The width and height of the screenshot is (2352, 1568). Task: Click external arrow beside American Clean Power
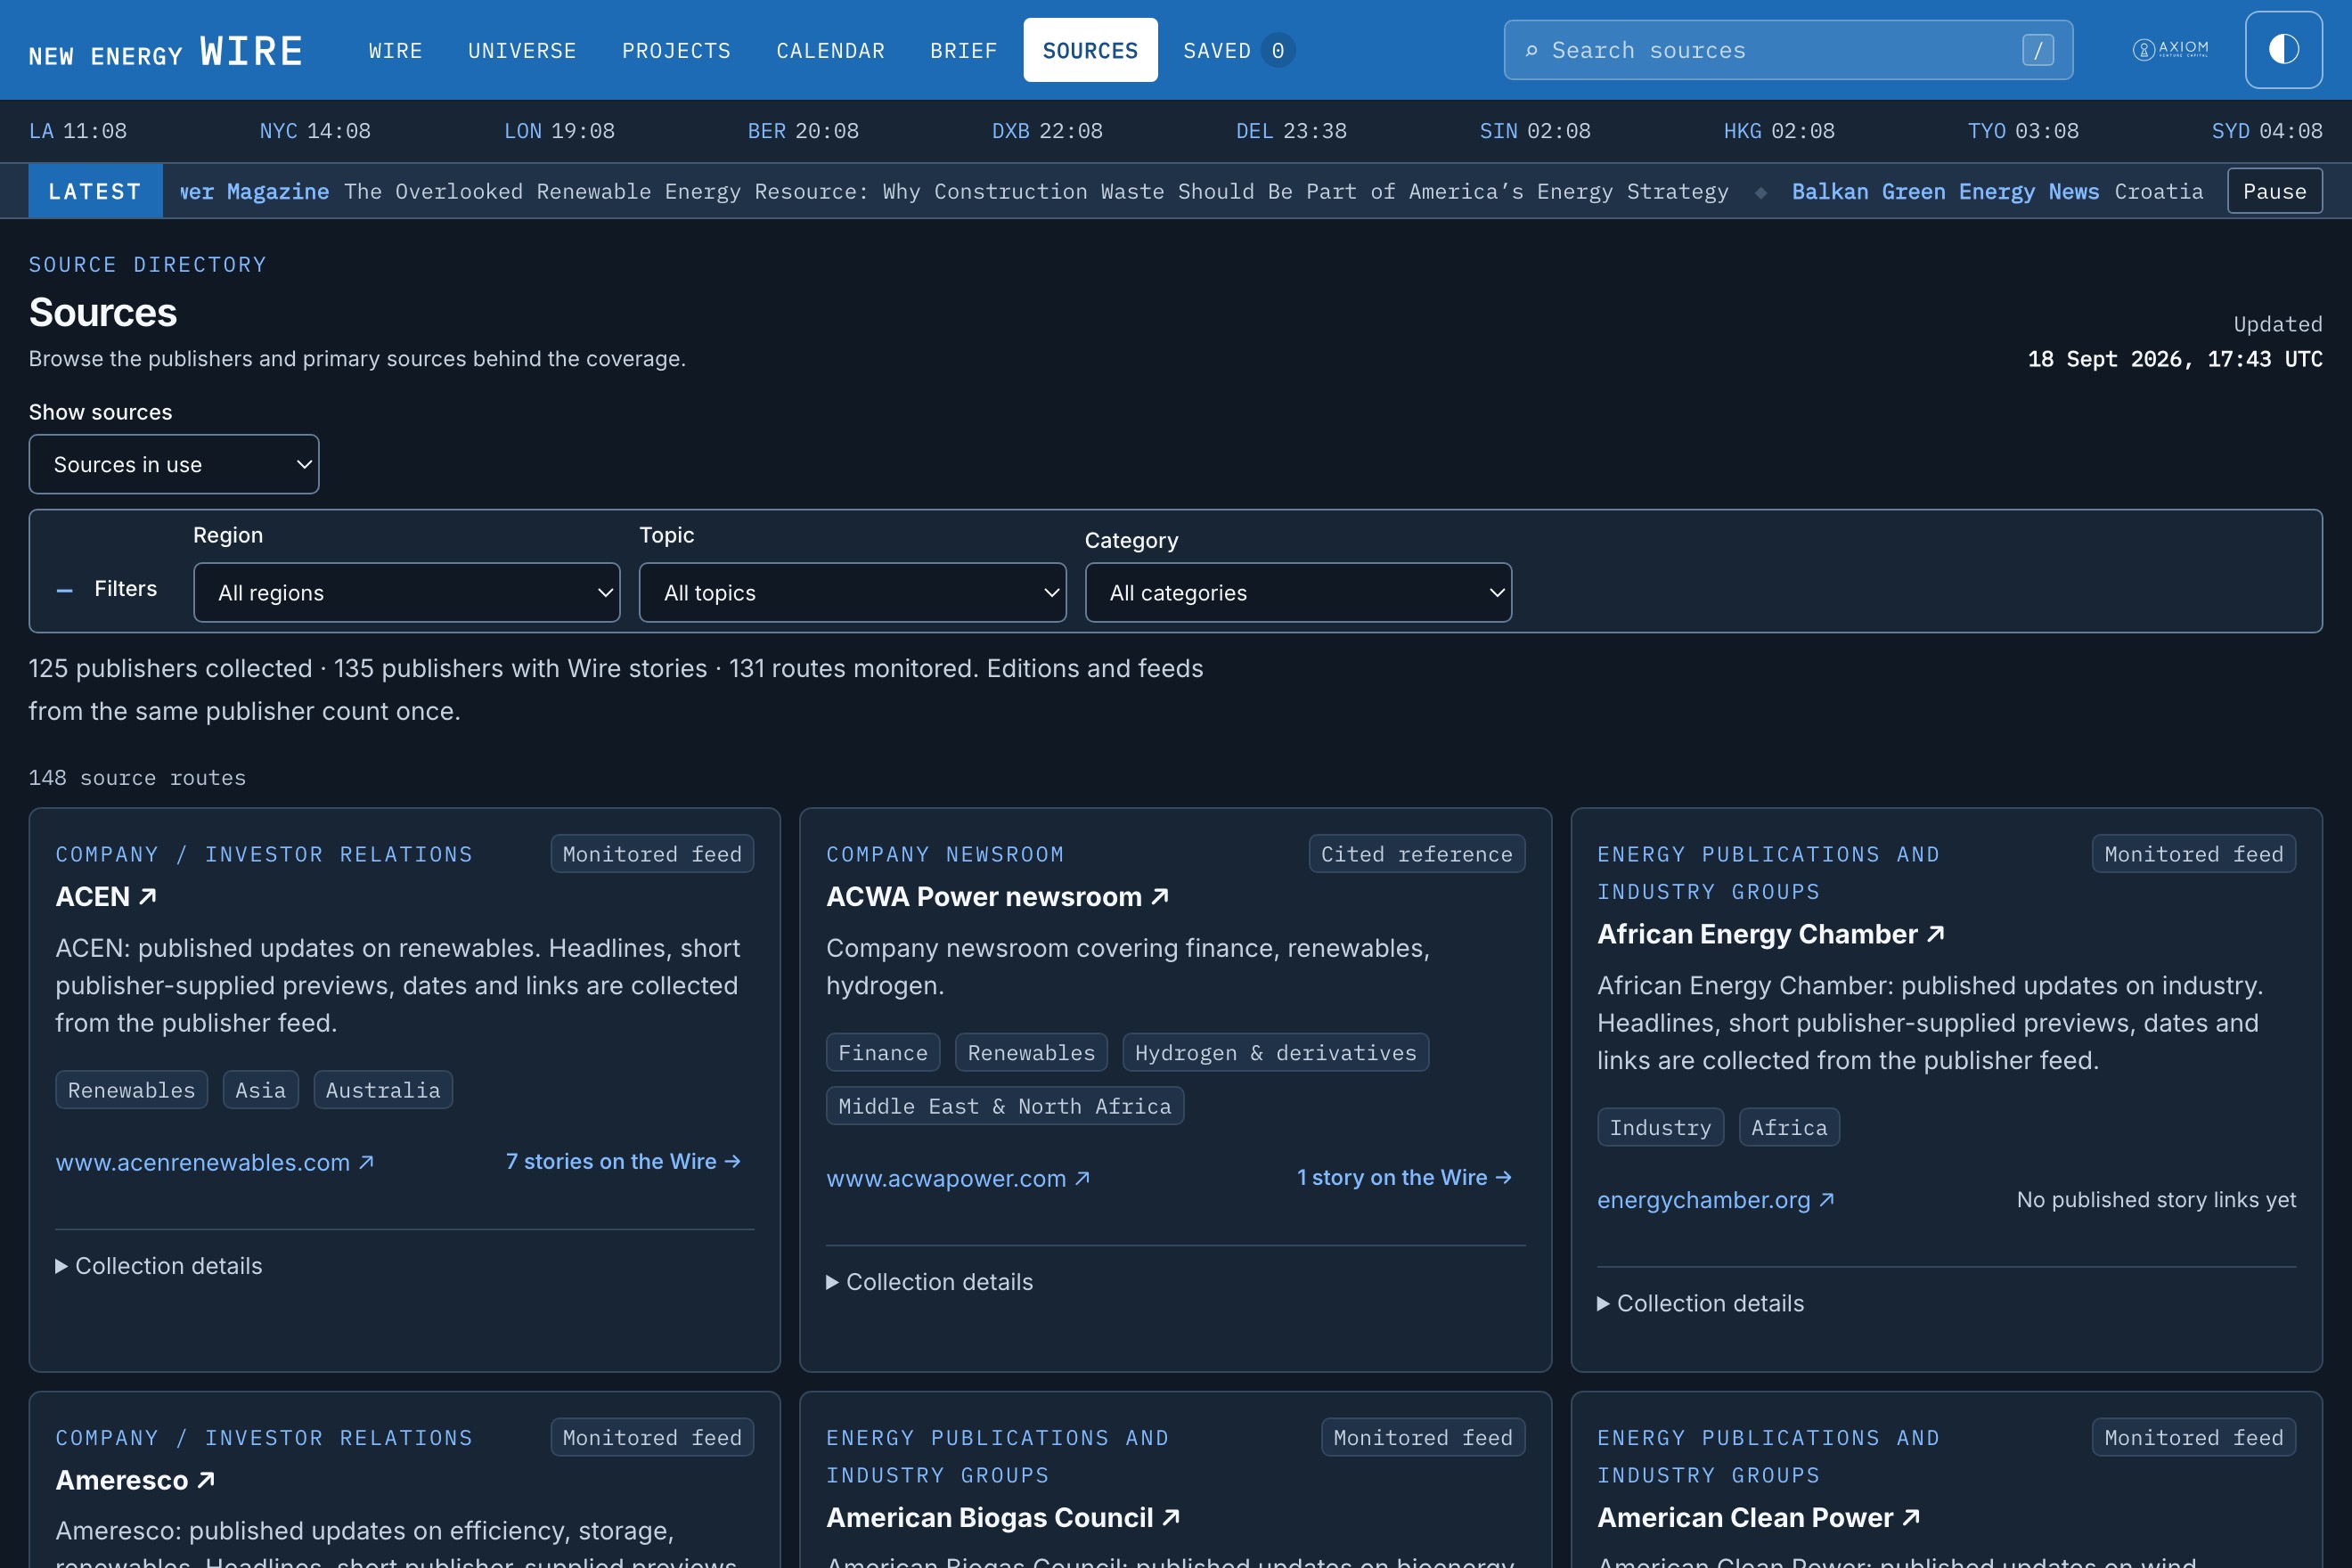coord(1910,1516)
